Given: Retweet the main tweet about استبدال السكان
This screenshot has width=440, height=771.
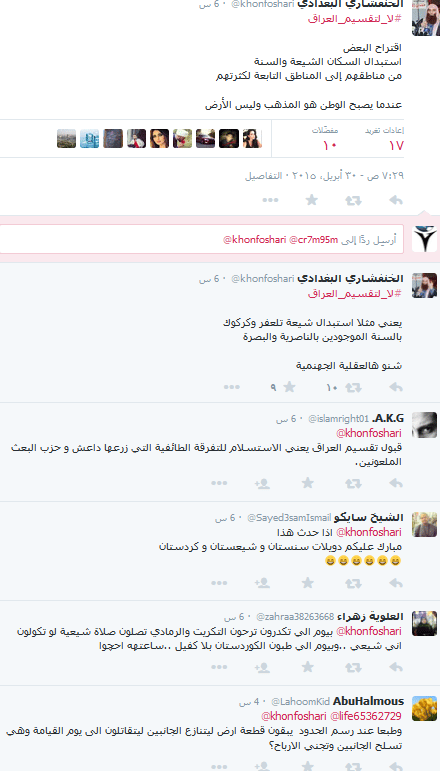Looking at the screenshot, I should click(353, 200).
